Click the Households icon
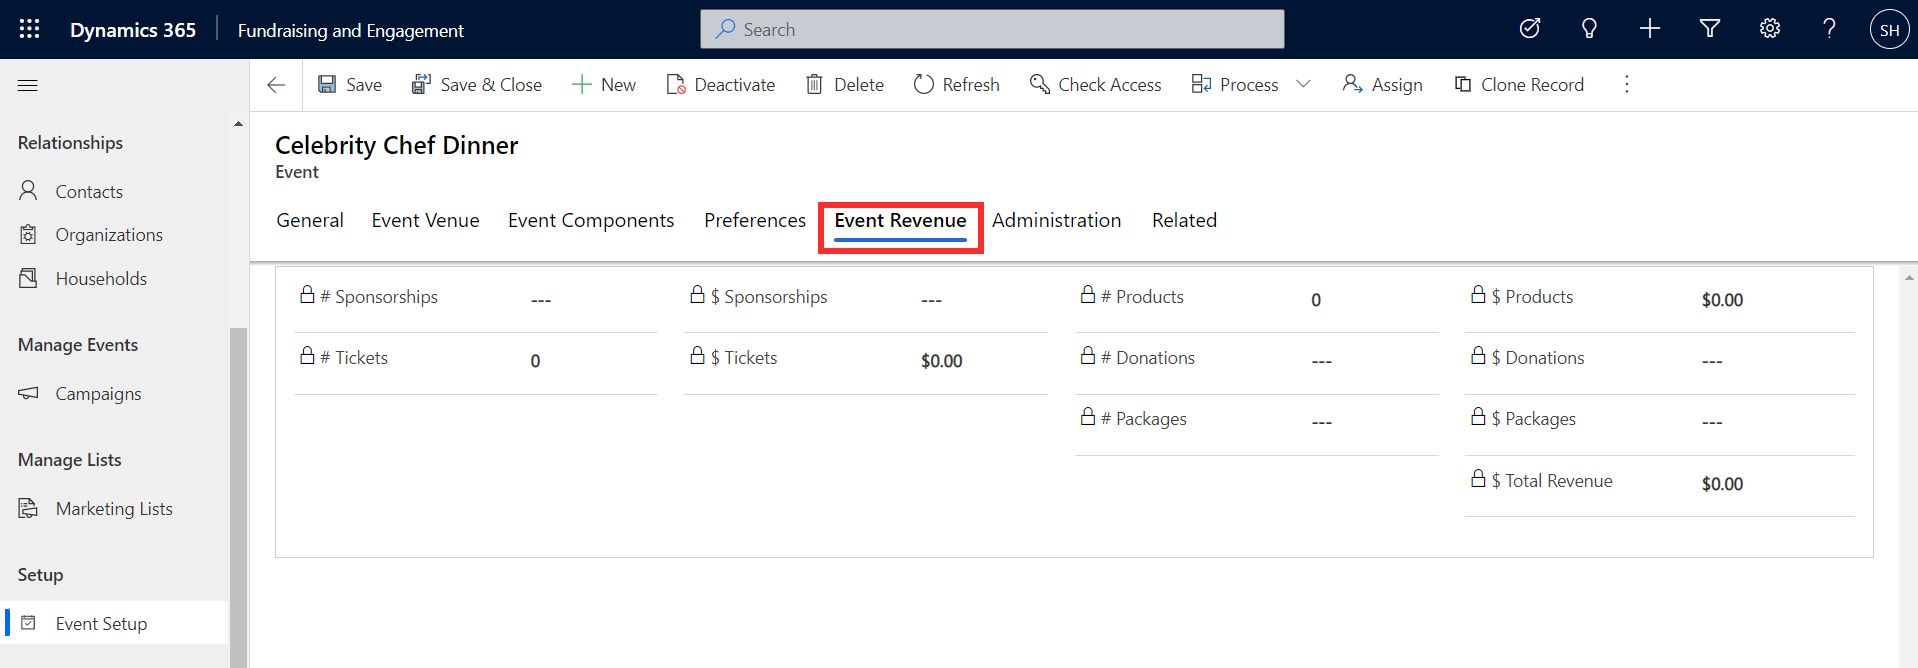This screenshot has height=668, width=1918. 28,278
